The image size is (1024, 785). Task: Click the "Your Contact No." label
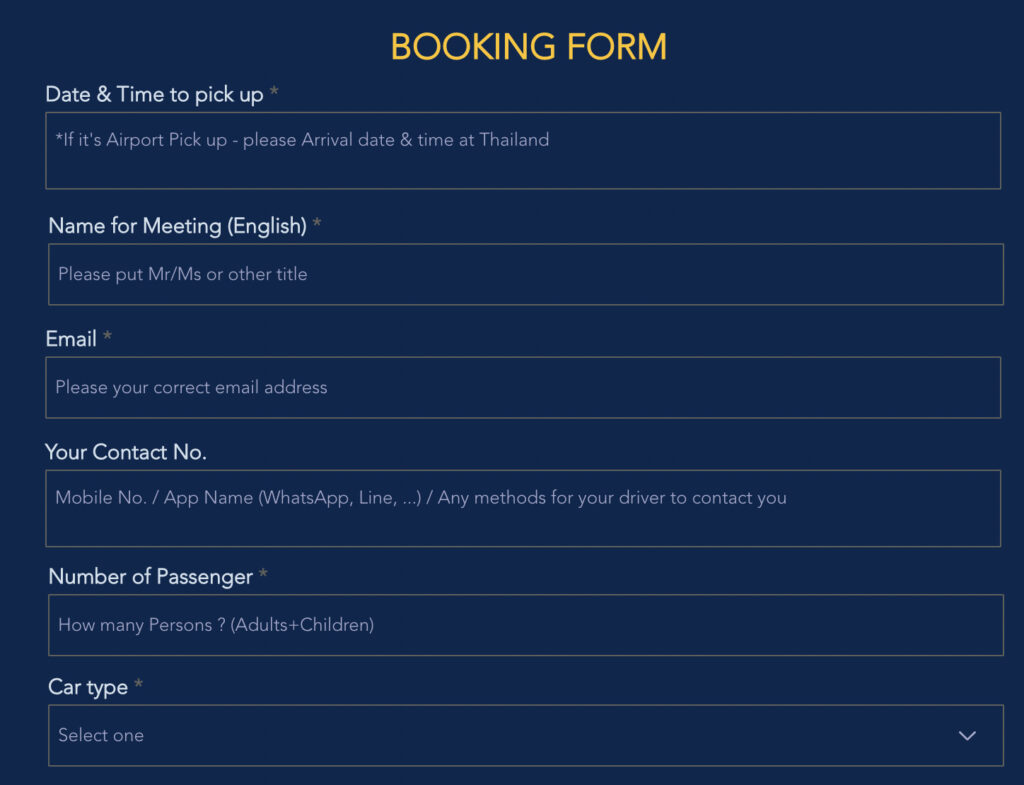click(x=126, y=452)
